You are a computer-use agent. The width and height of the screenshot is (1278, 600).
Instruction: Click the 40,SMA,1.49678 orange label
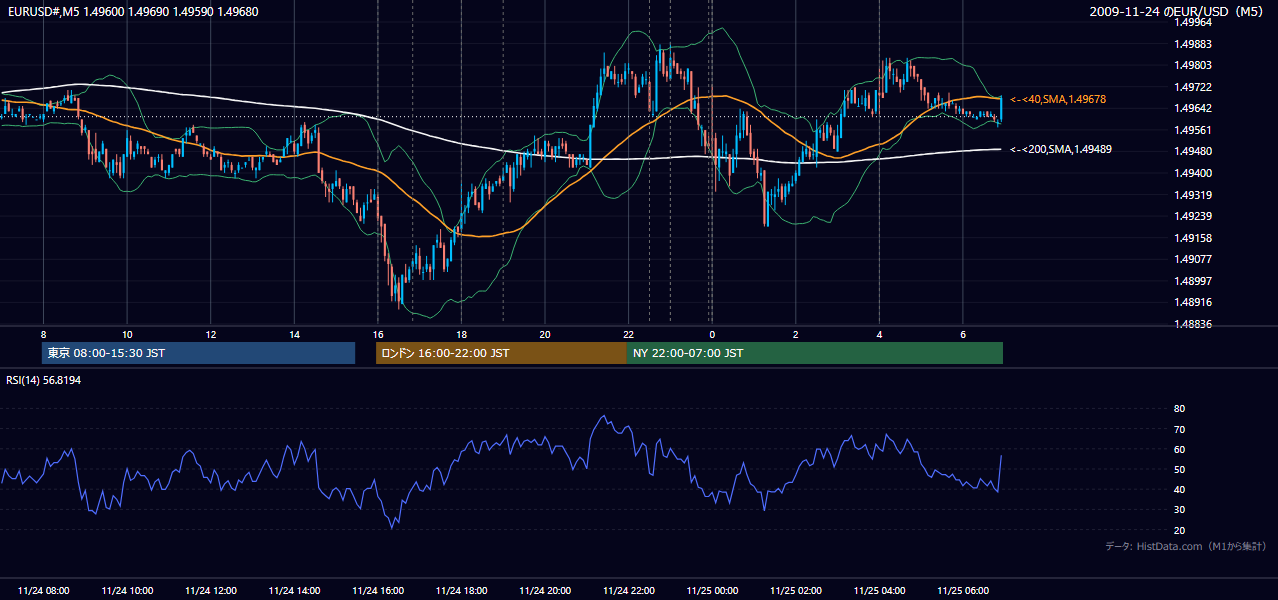pos(1058,99)
